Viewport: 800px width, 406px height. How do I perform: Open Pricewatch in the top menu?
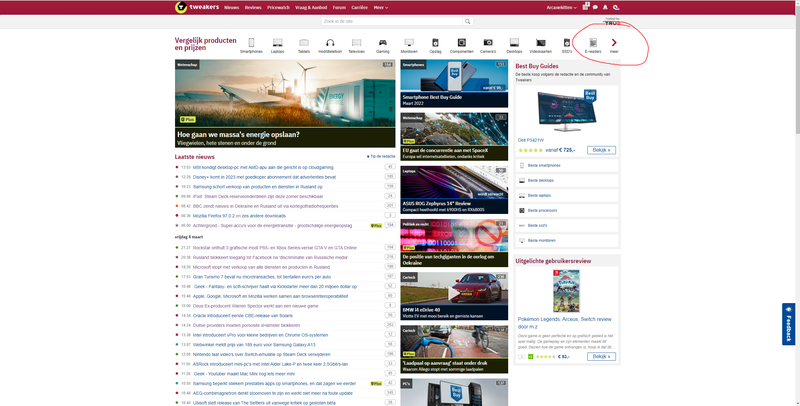[278, 8]
